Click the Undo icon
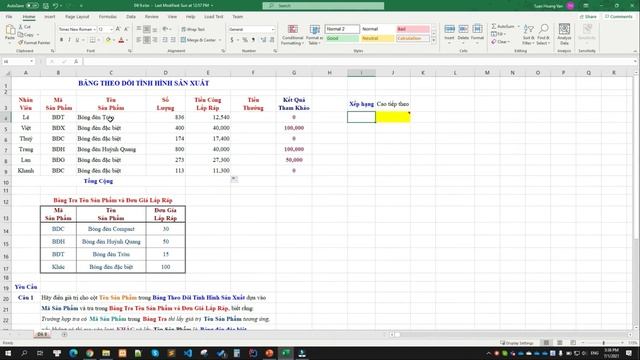 [56, 6]
